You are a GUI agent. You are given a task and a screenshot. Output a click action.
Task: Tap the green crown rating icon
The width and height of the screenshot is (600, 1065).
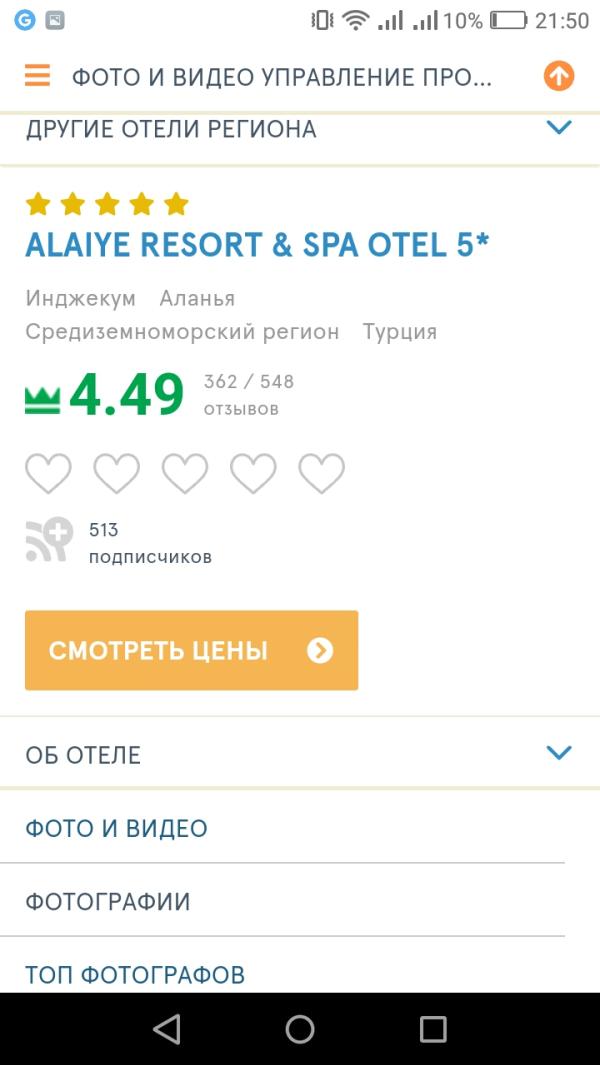(x=42, y=400)
